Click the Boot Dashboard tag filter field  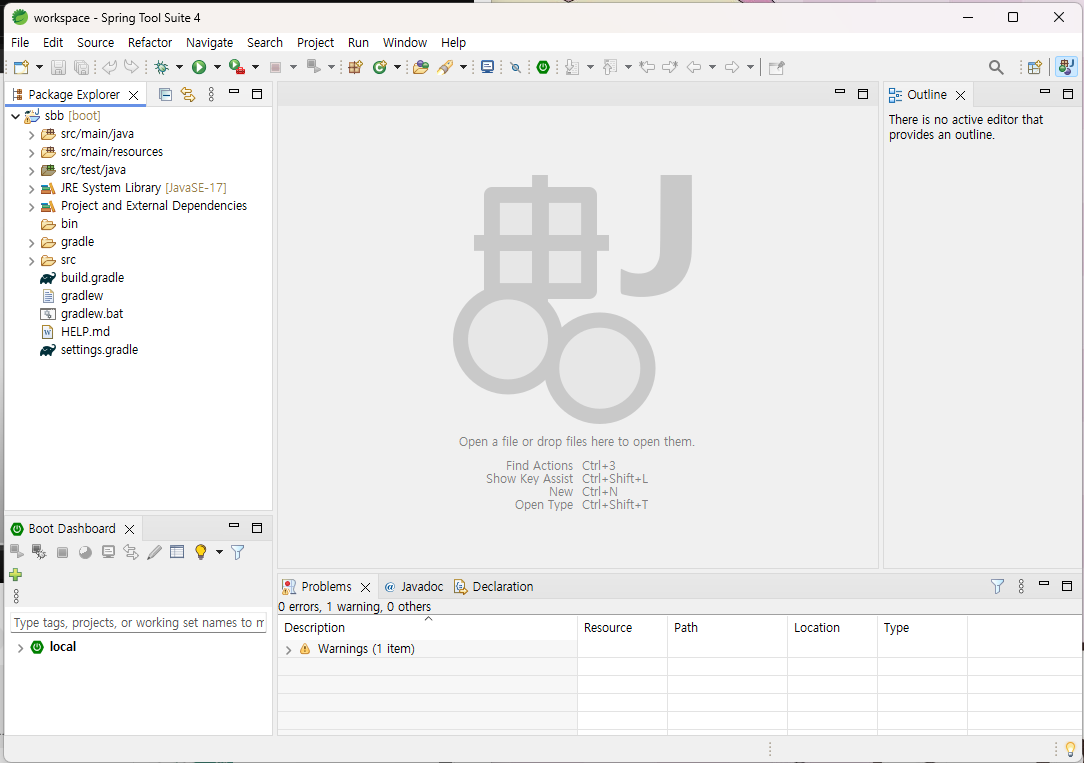[x=138, y=623]
